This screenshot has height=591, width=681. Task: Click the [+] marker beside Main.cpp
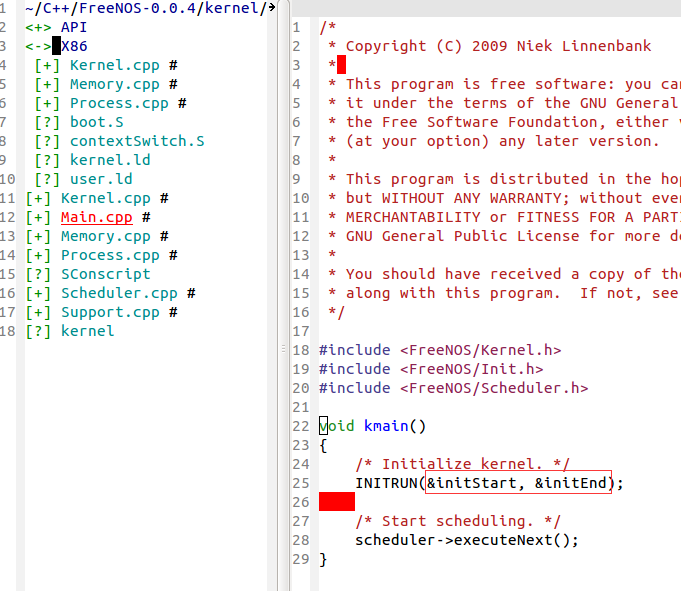point(38,218)
